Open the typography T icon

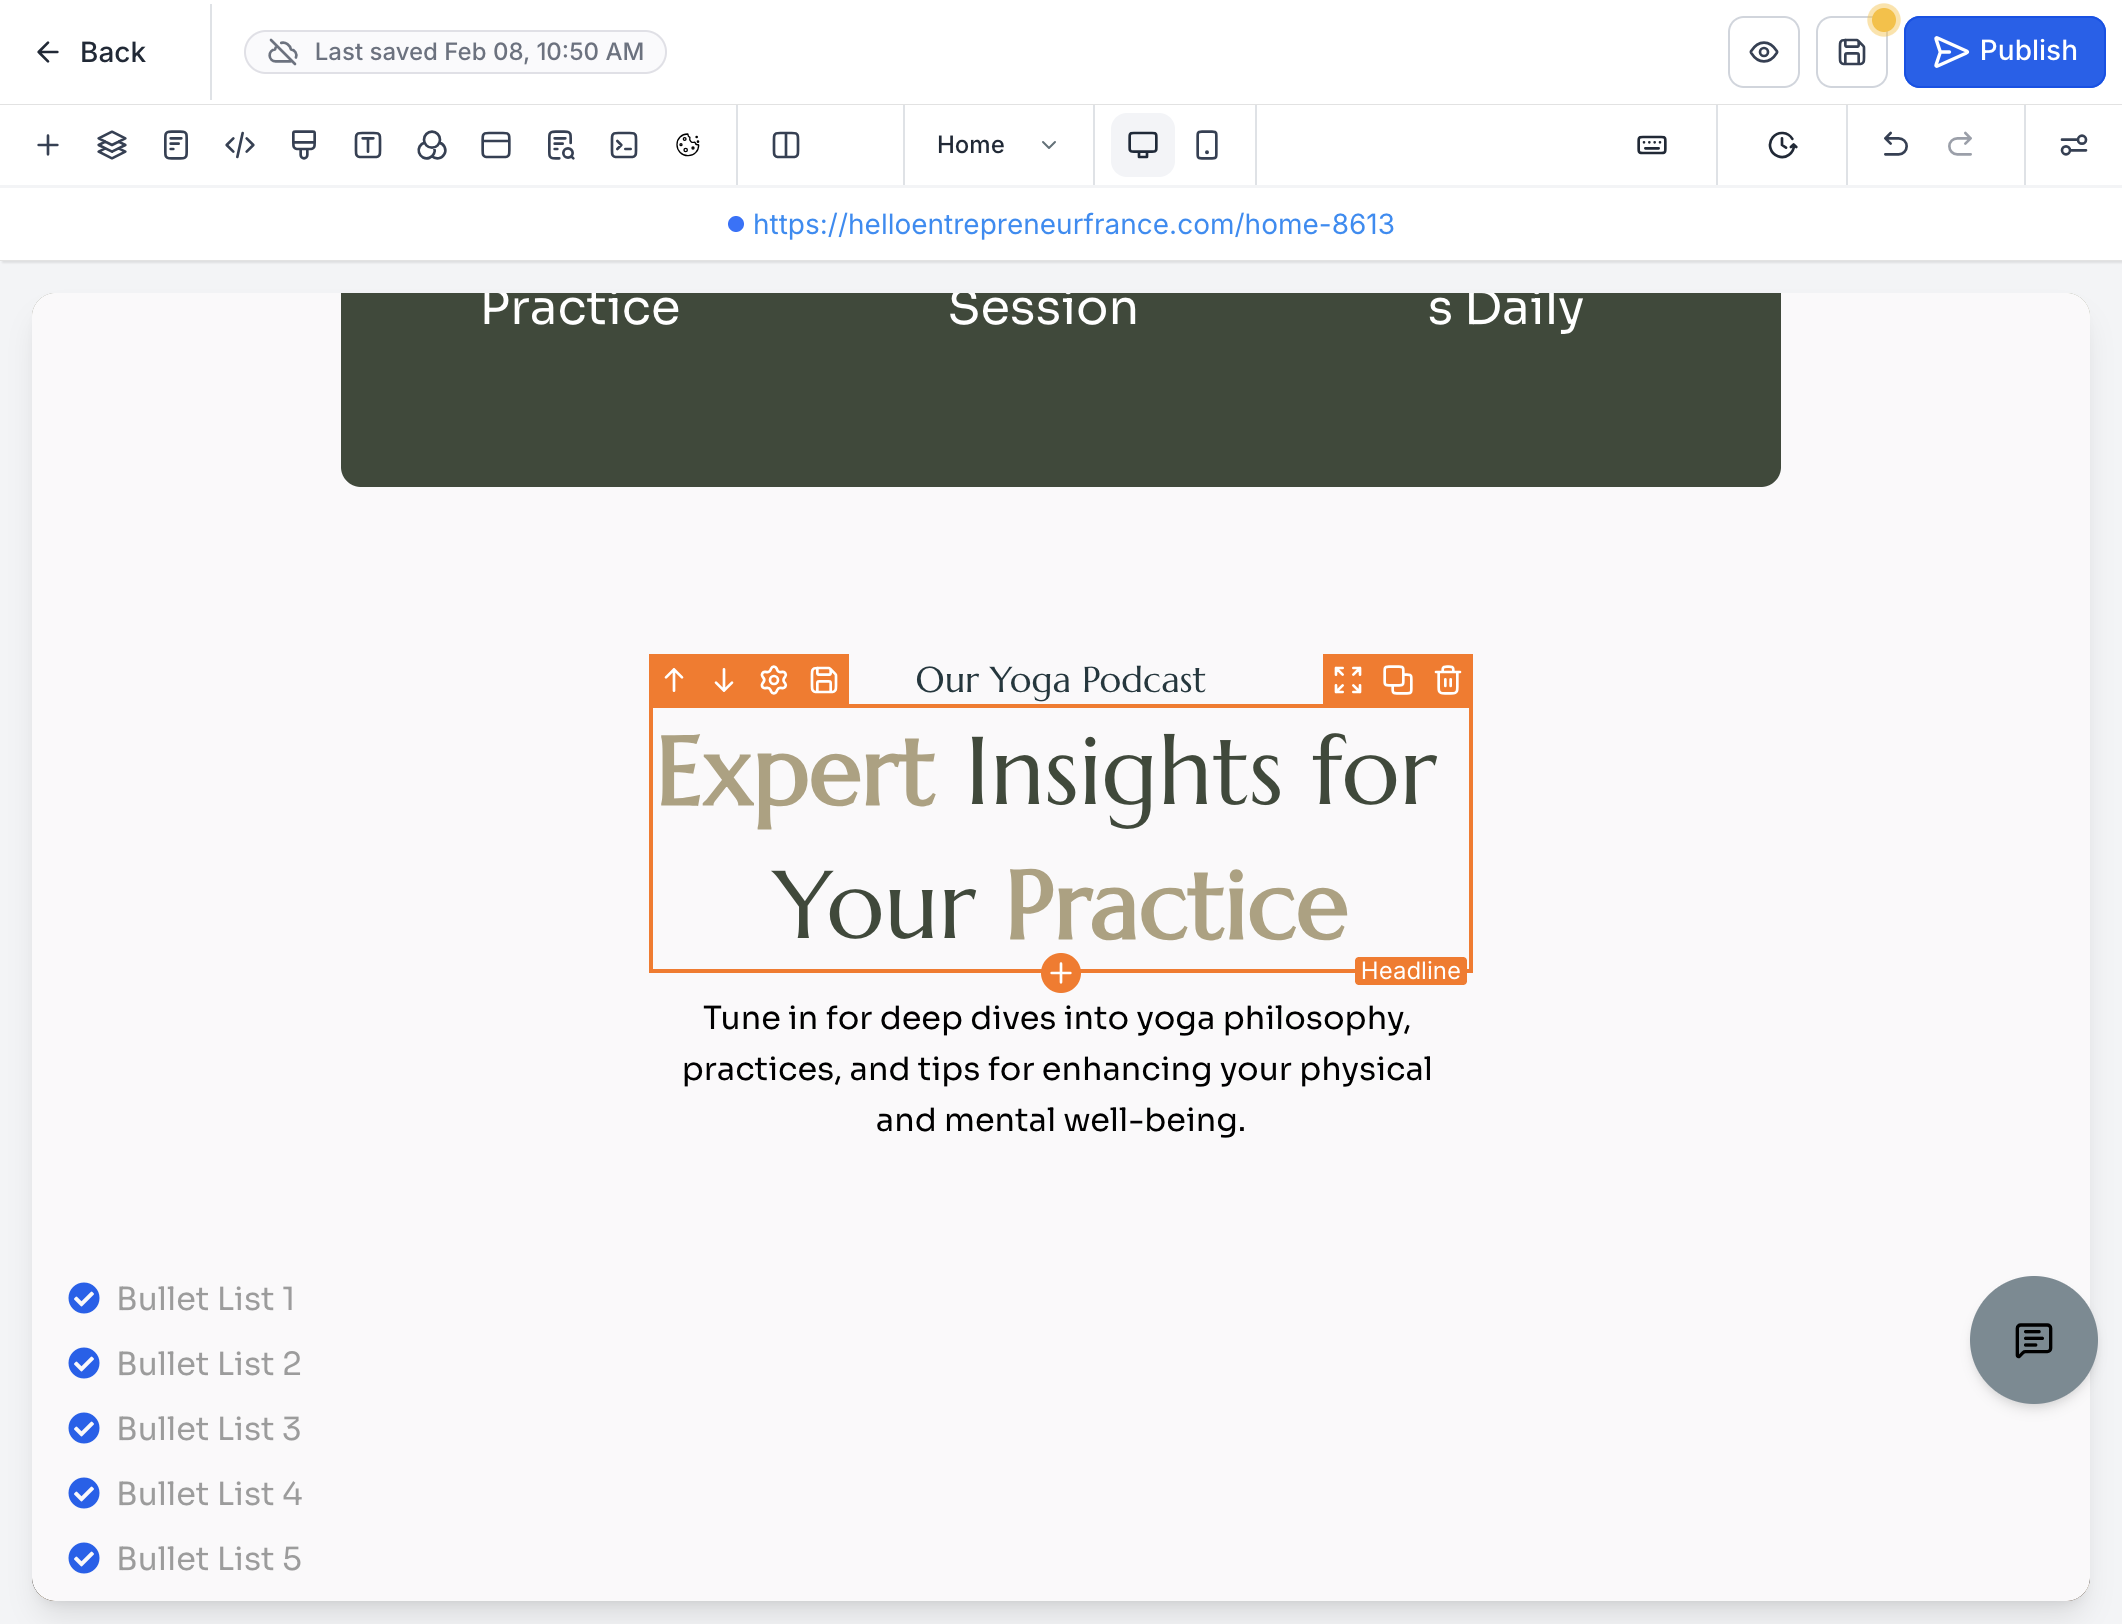tap(368, 145)
